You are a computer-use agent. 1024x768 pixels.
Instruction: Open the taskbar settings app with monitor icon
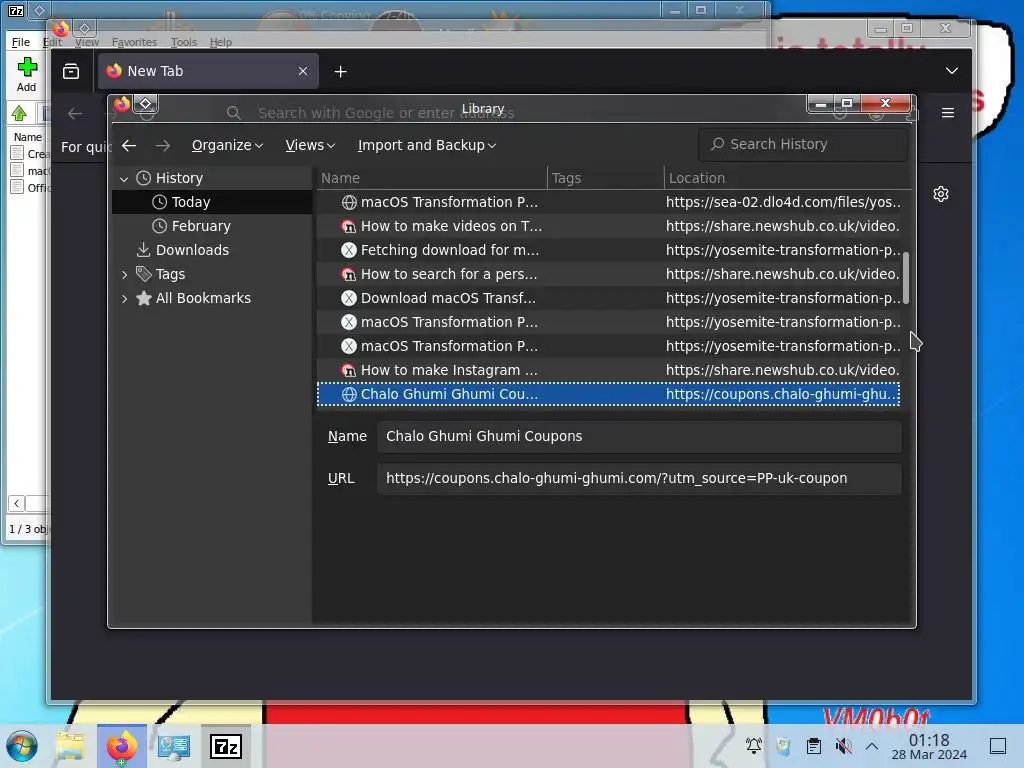coord(174,746)
